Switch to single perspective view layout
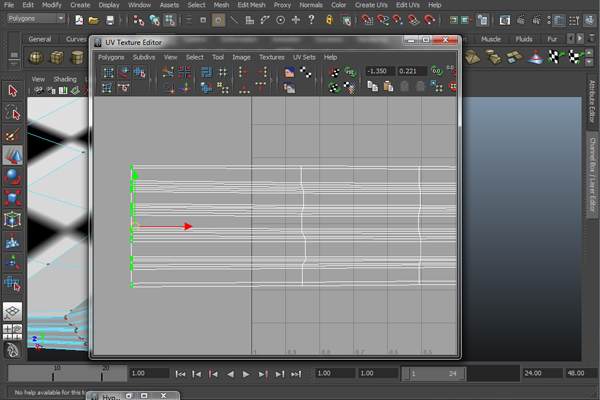Screen dimensions: 600x400 click(13, 312)
